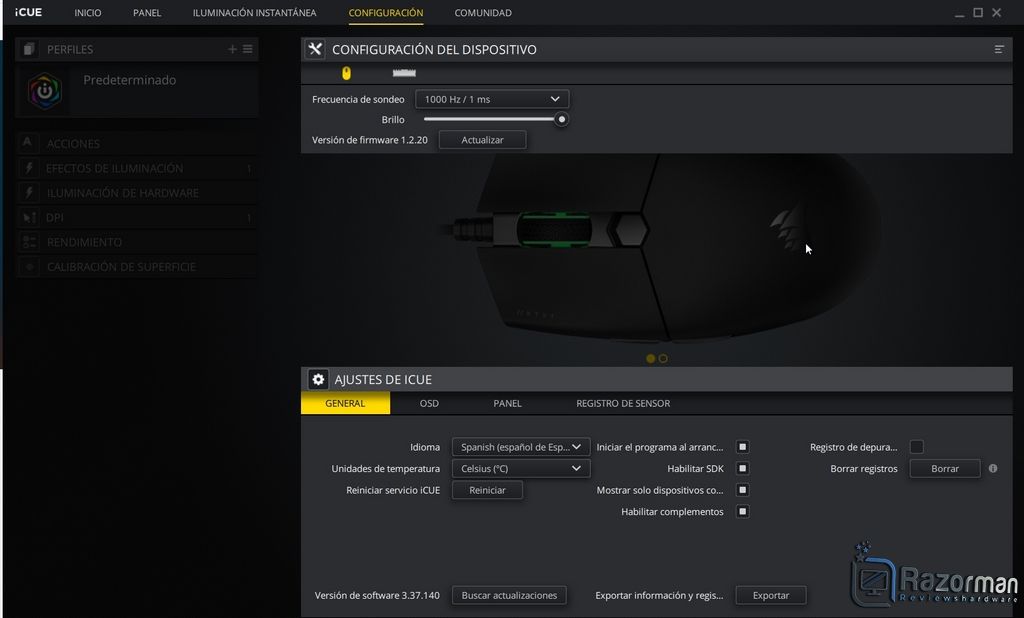Open ILUMINACIÓN INSTANTÁNEA menu
Screen dimensions: 1024x618
coord(254,12)
